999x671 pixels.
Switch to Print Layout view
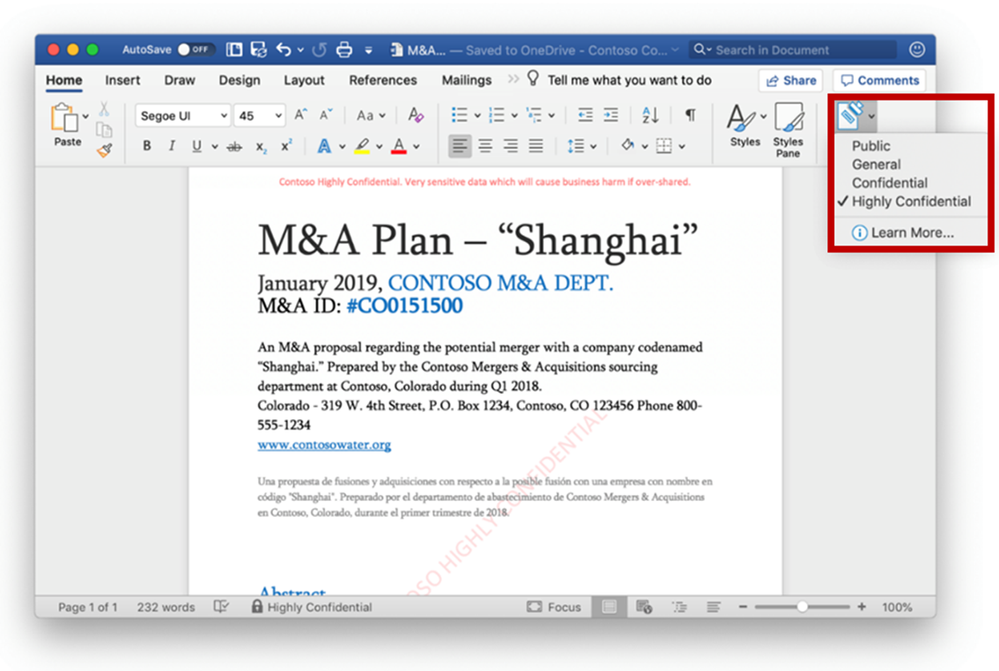609,607
